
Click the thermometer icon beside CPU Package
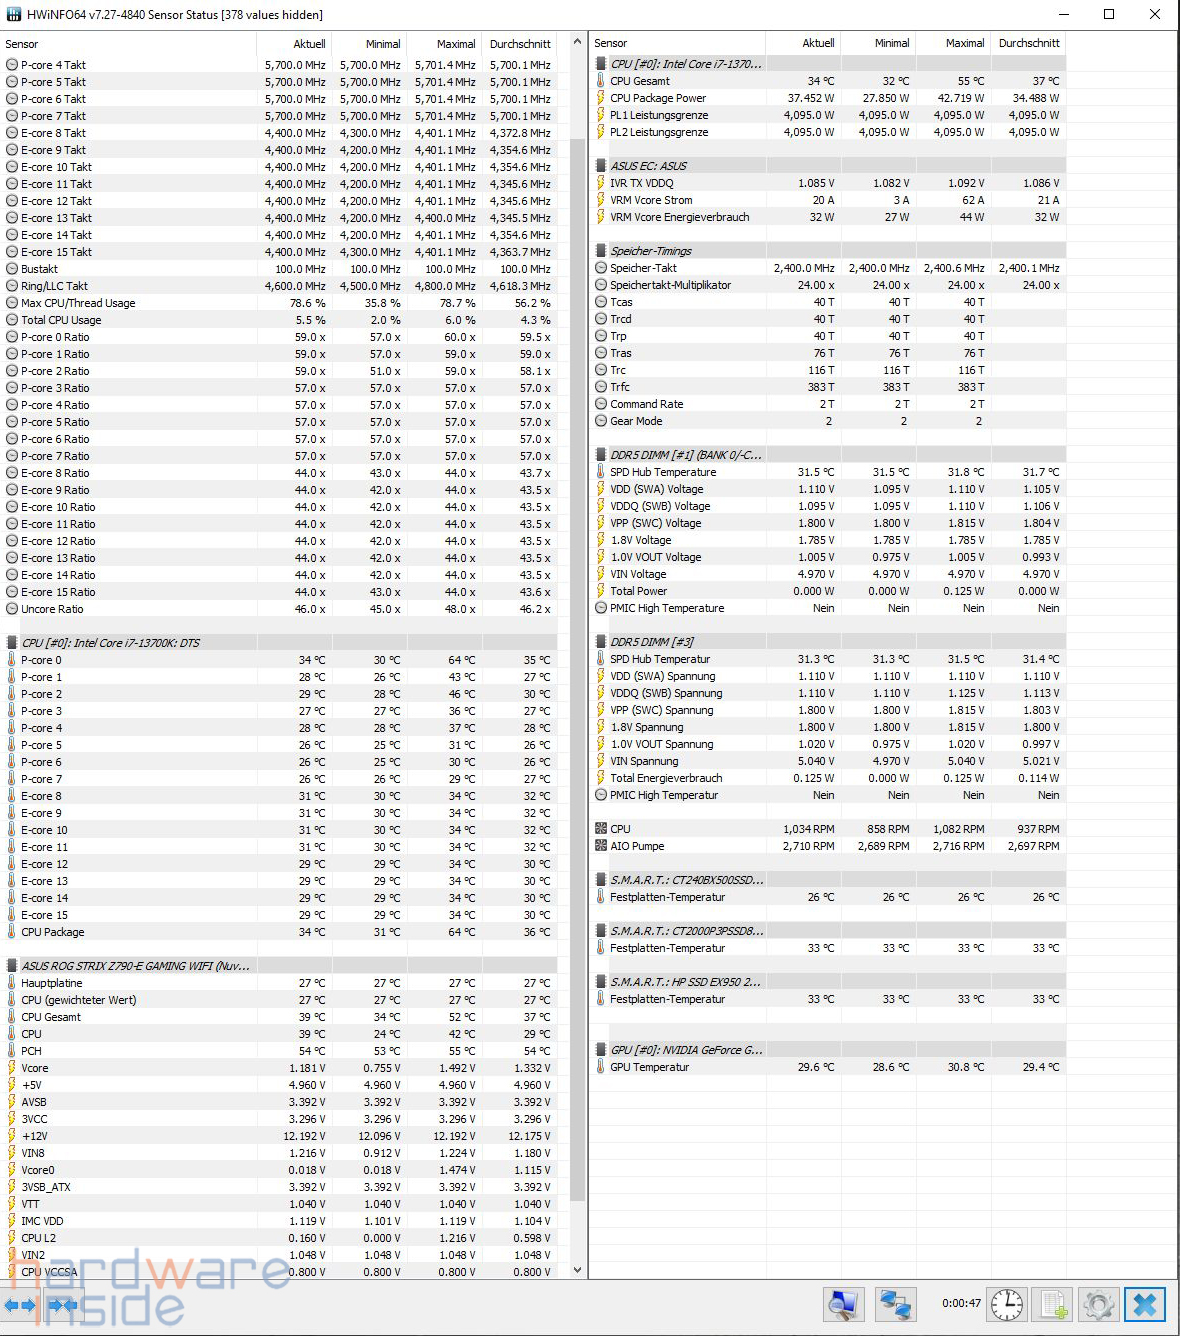click(x=12, y=932)
